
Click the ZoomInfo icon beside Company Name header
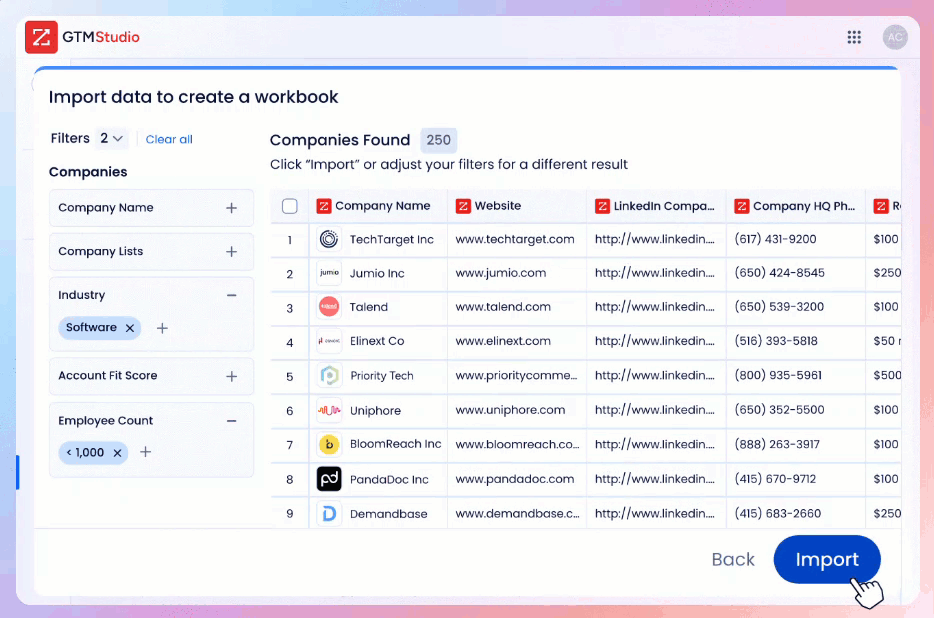click(x=323, y=206)
